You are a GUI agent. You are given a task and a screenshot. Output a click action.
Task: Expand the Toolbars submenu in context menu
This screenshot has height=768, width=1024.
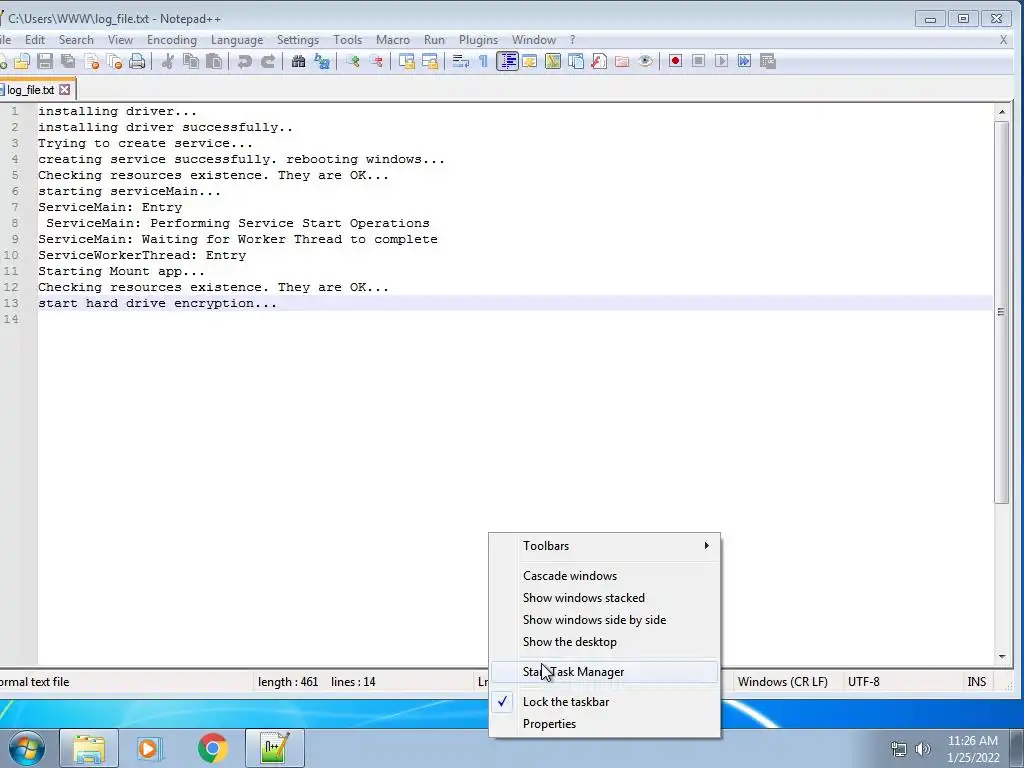click(x=605, y=546)
